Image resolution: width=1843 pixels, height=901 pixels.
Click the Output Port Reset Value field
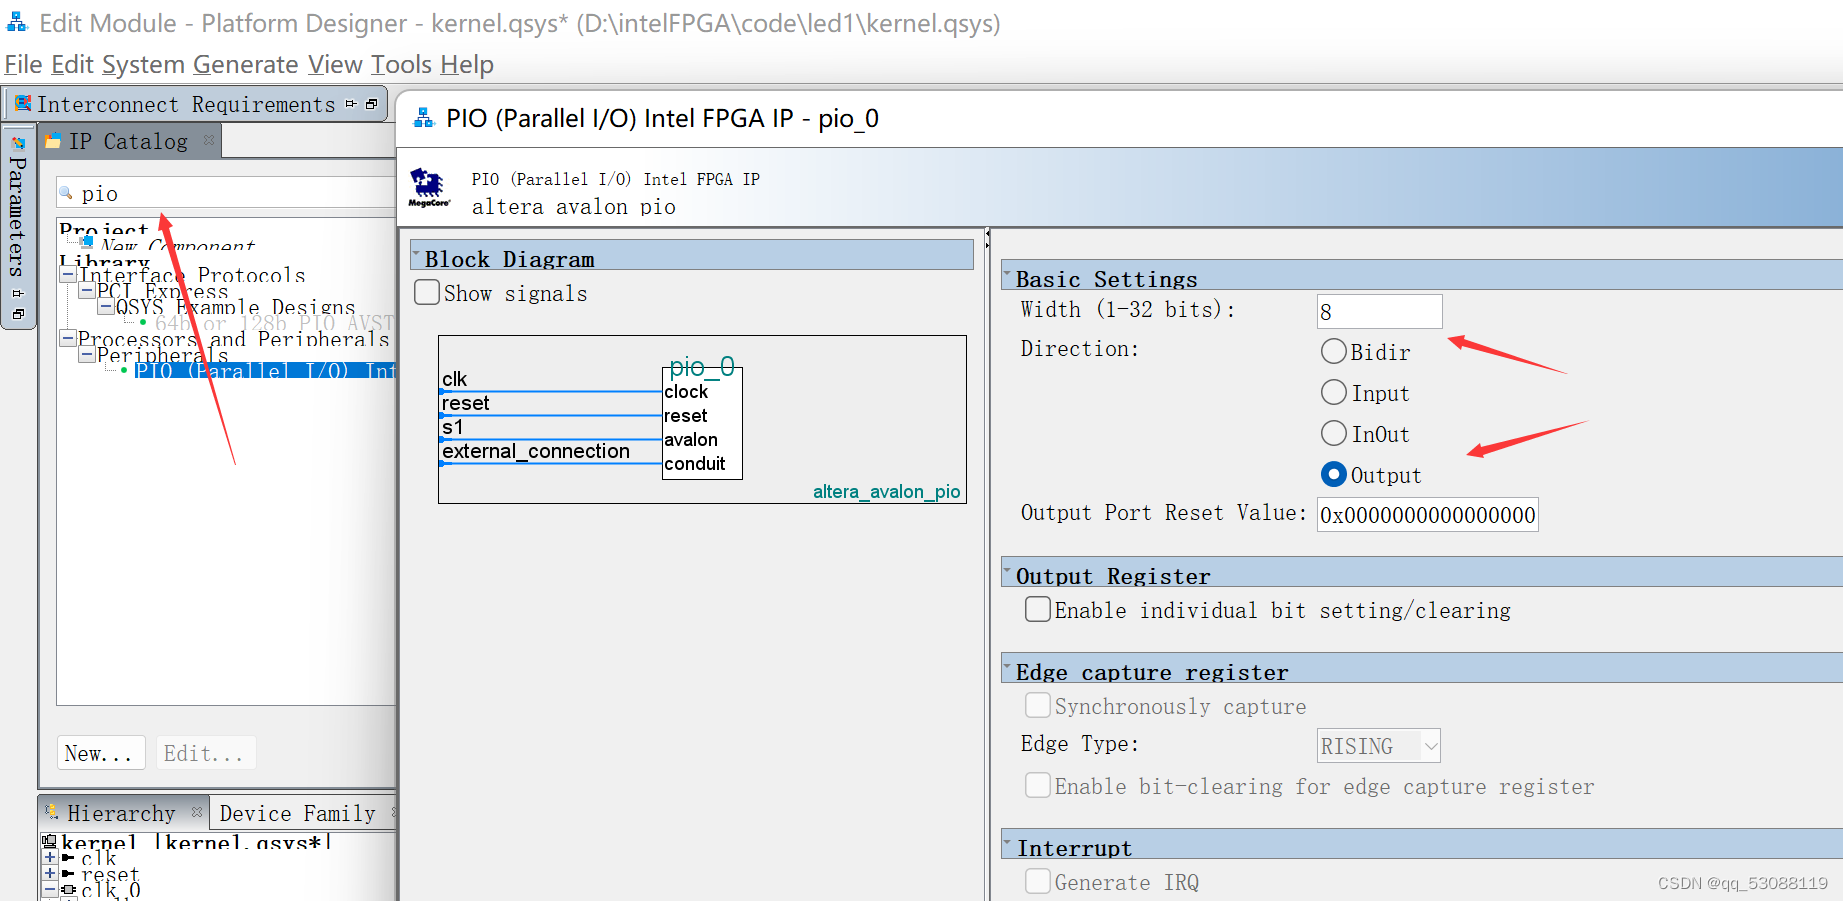click(1427, 515)
